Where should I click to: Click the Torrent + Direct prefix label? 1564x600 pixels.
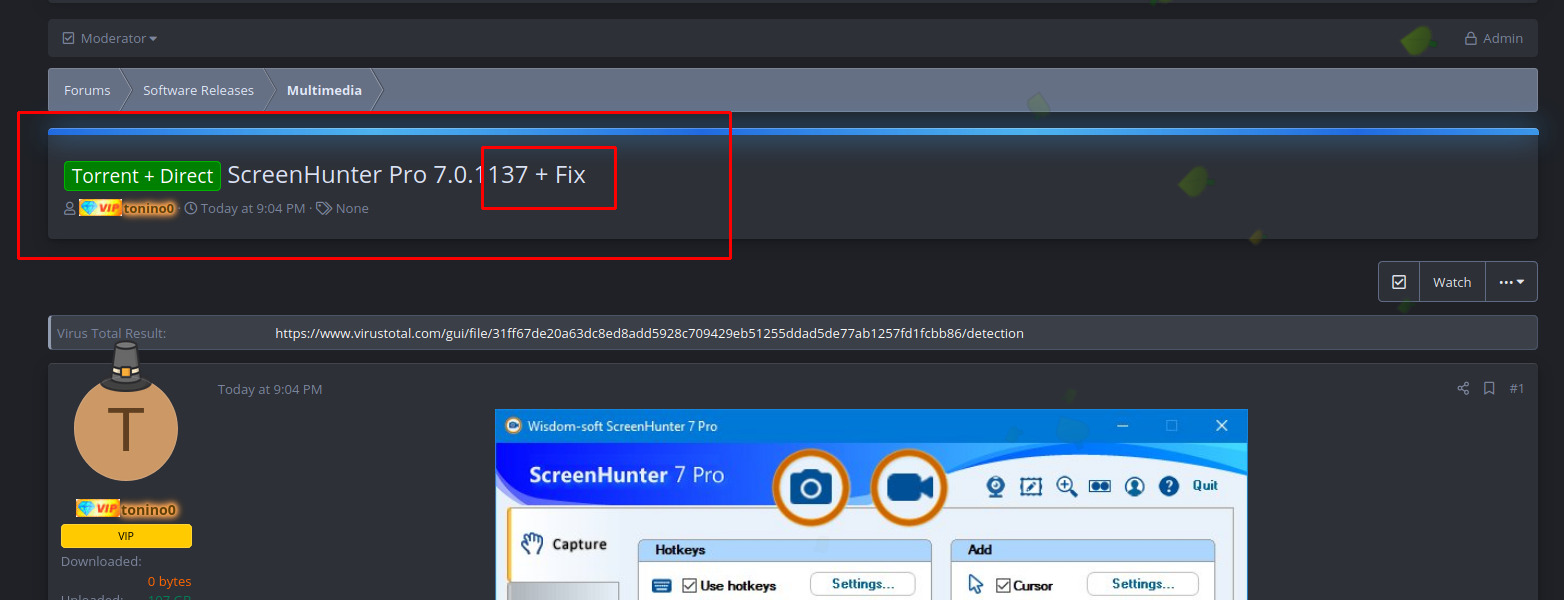point(142,176)
